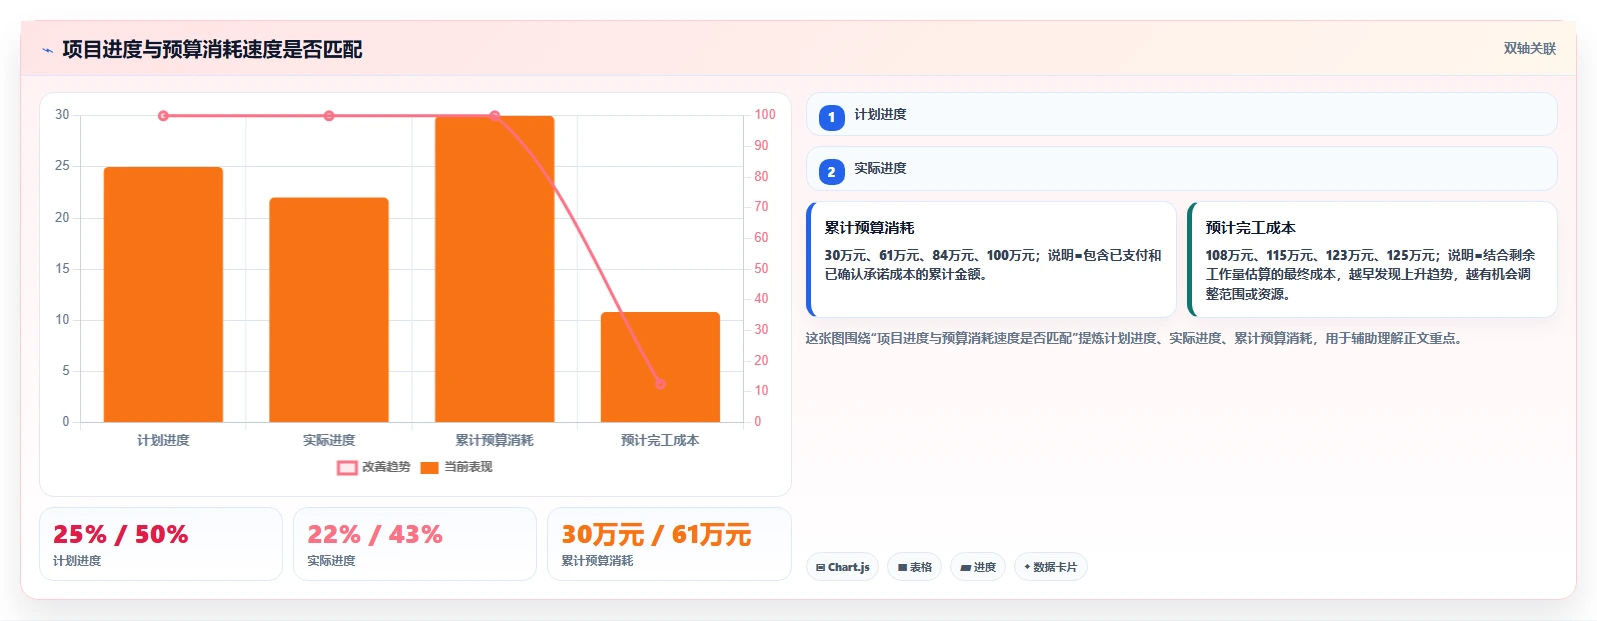Click the lightning icon beside the title
Screen dimensions: 1597x621
[47, 50]
